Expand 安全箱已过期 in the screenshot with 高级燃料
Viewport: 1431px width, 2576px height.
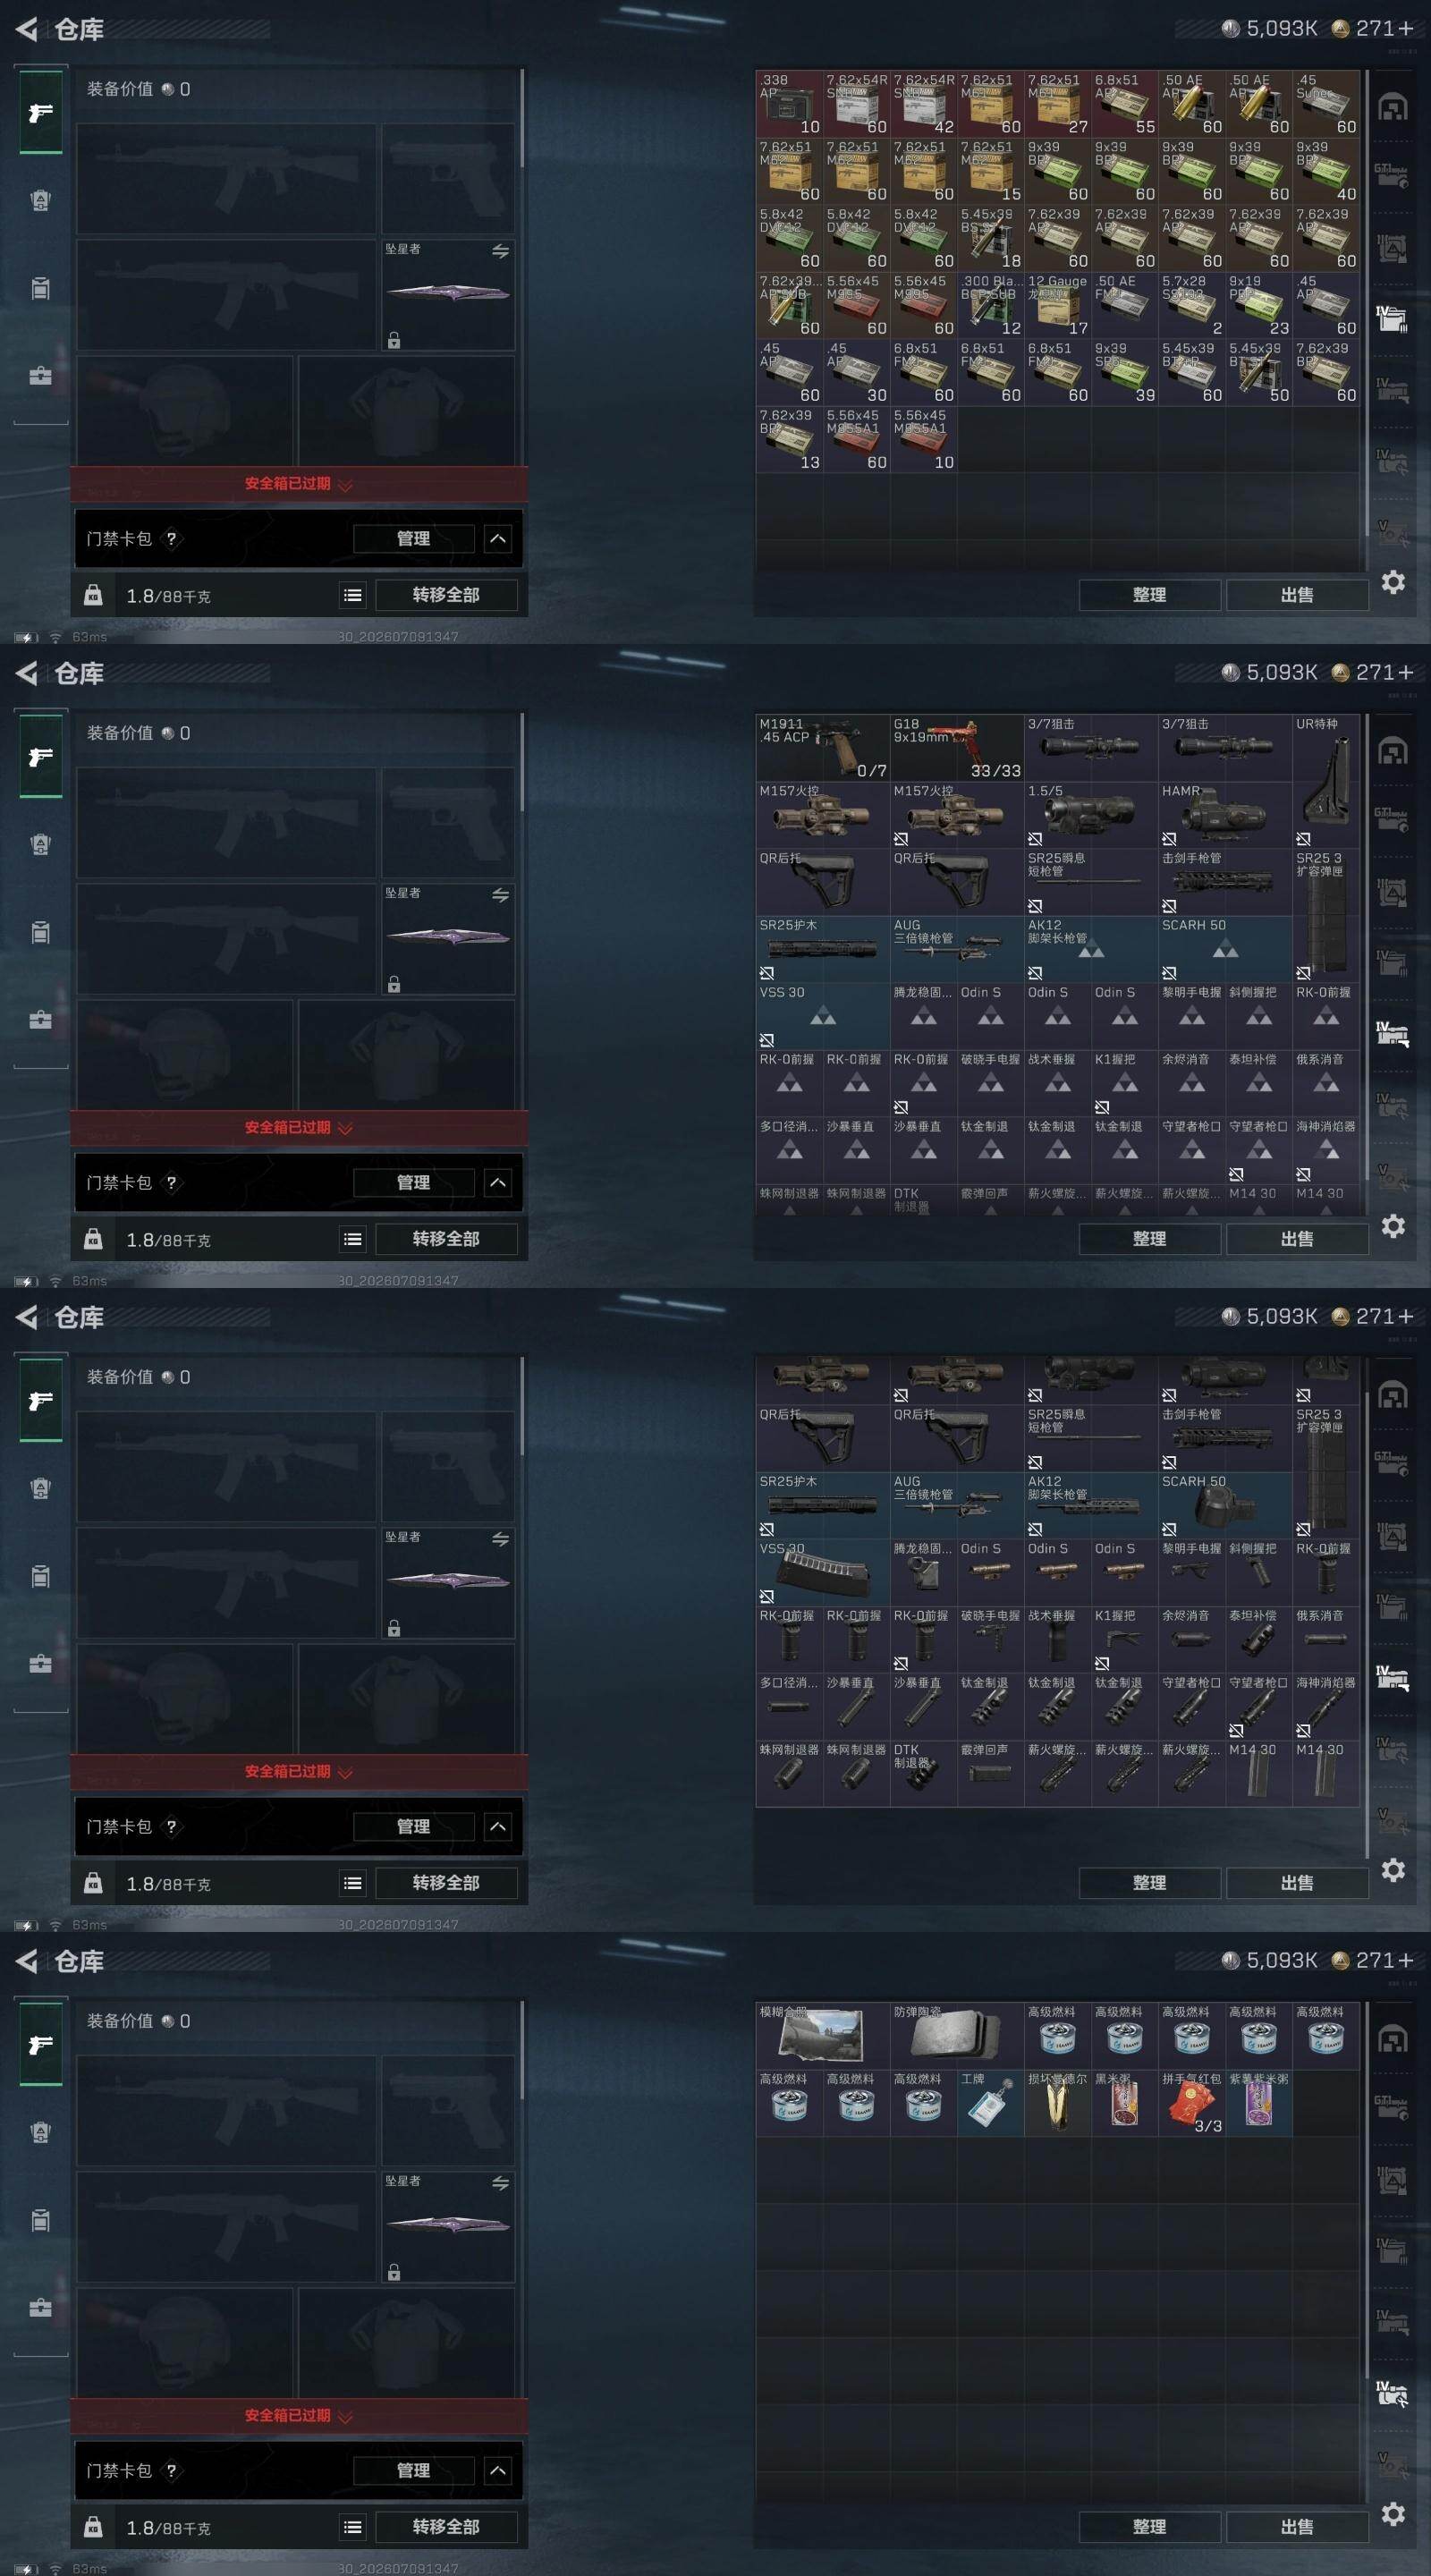pyautogui.click(x=298, y=2416)
